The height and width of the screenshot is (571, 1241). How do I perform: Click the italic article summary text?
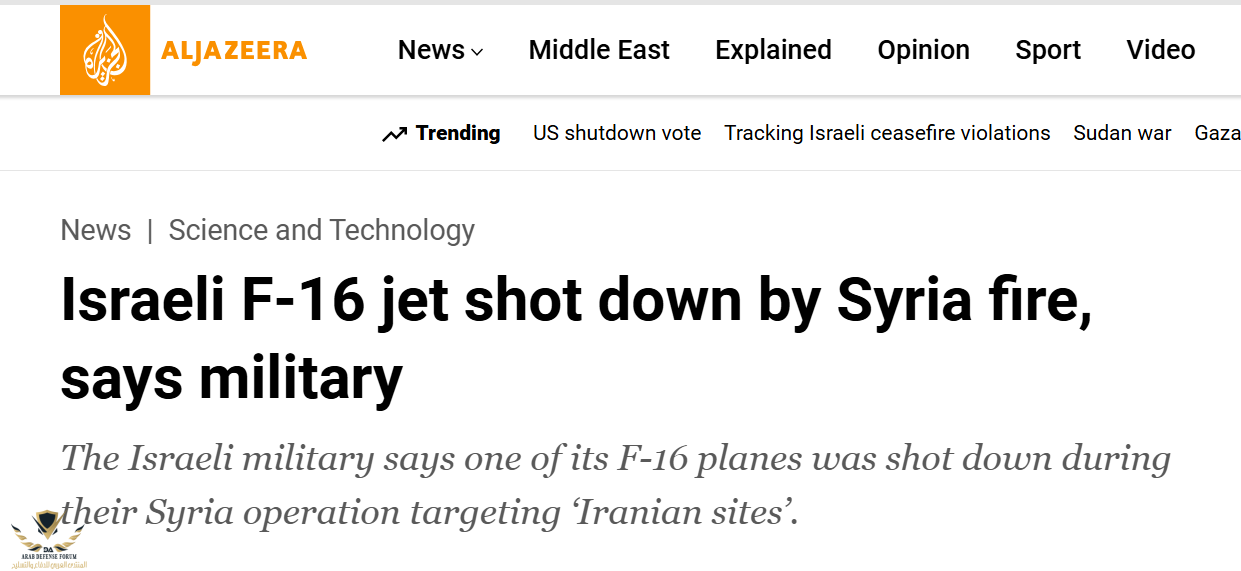[x=615, y=459]
